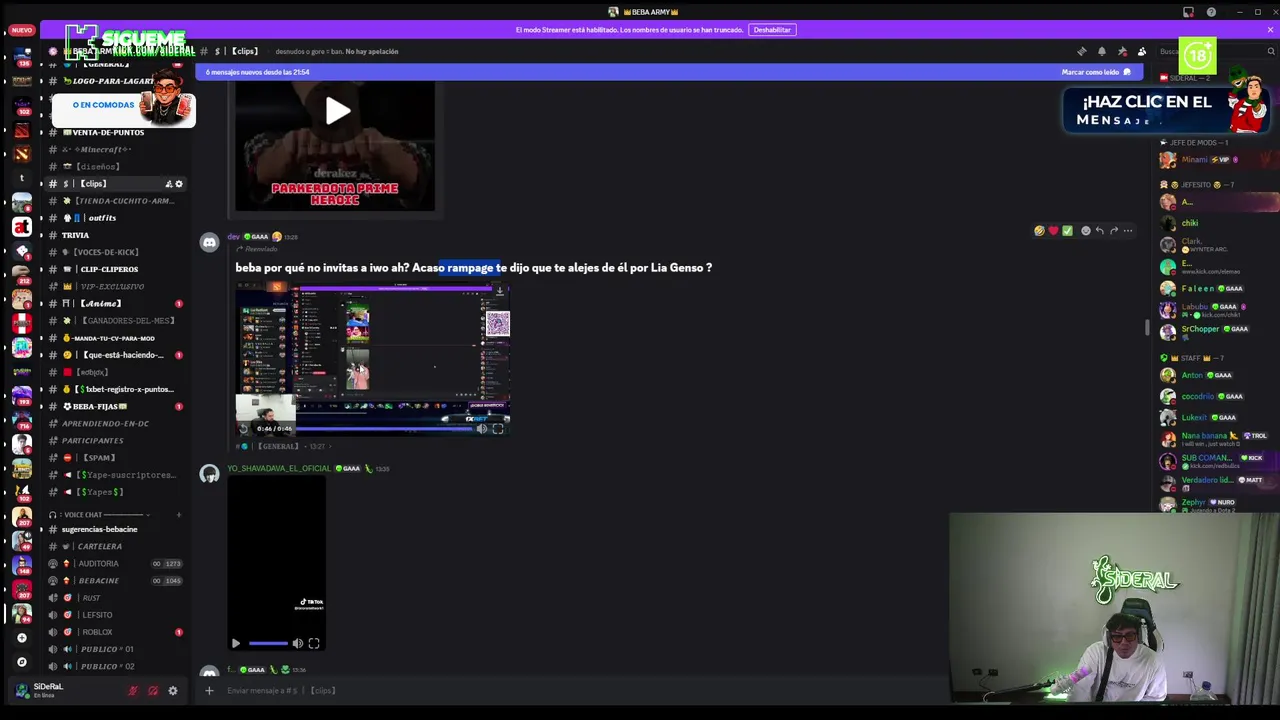Viewport: 1280px width, 720px height.
Task: Add channel to VOICE CHAT category
Action: pos(179,515)
